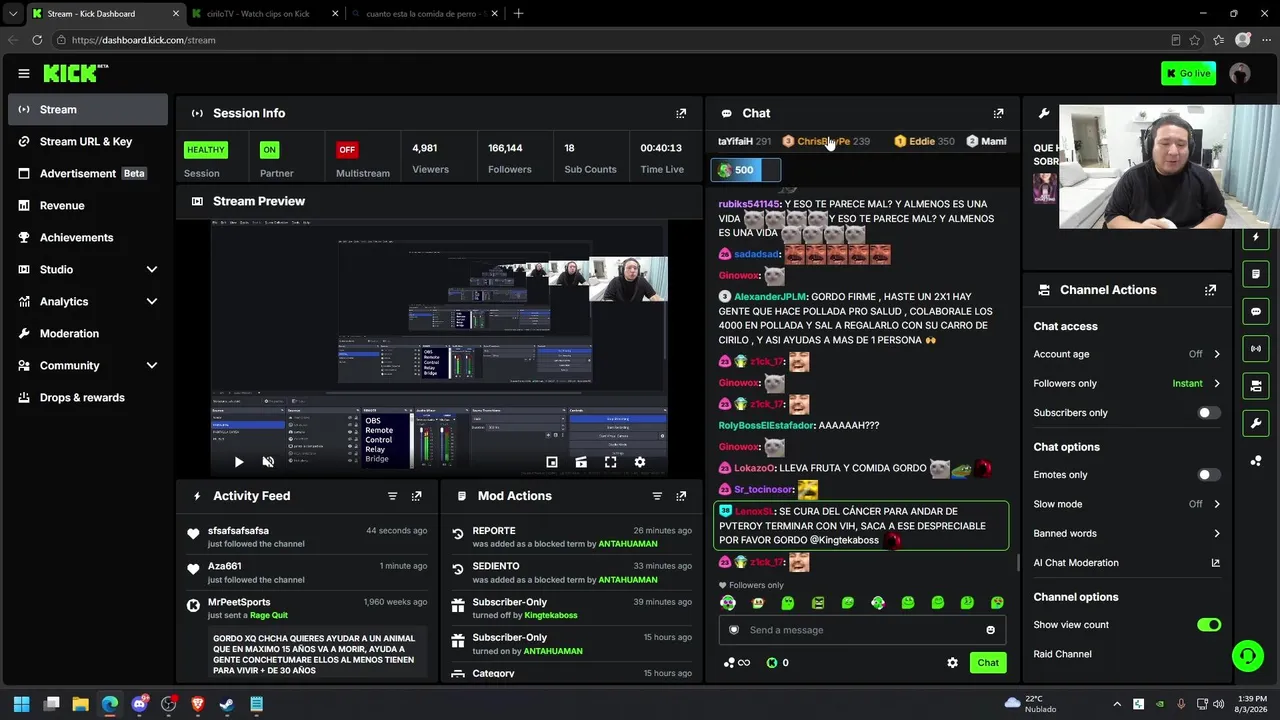Click the browser refresh button
Viewport: 1280px width, 720px height.
37,40
